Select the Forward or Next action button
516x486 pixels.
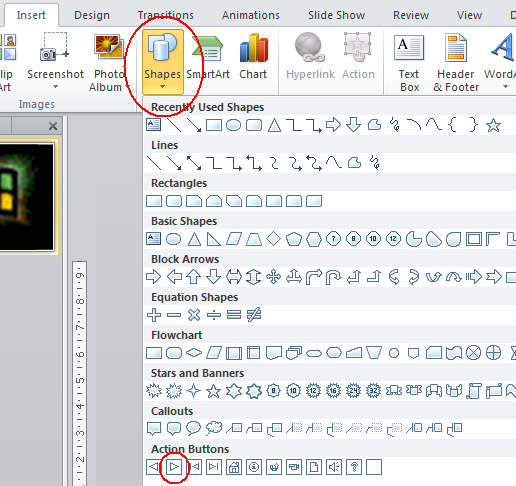[x=174, y=467]
